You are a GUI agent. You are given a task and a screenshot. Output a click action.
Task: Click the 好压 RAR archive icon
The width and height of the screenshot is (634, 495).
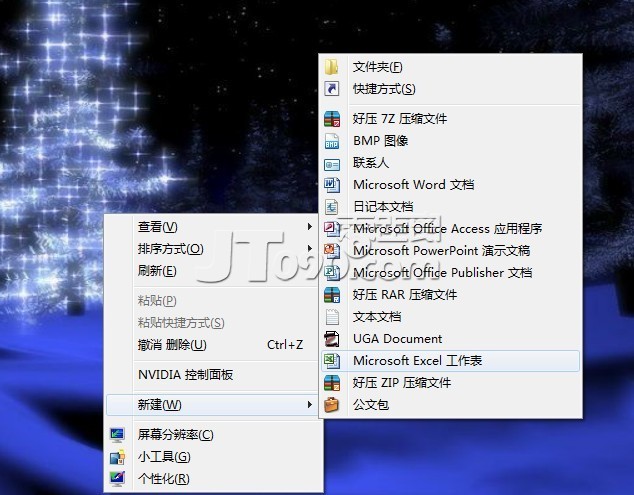(332, 295)
